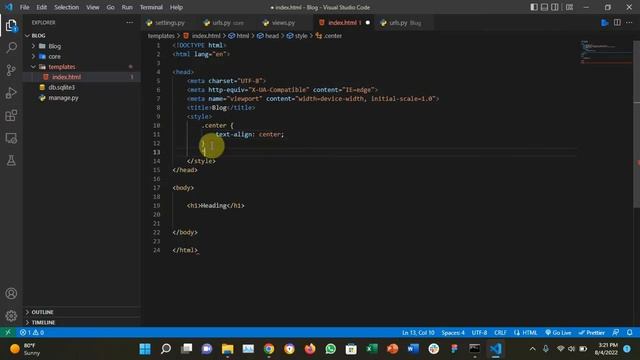Open Source Control view
640x360 pixels.
11,70
